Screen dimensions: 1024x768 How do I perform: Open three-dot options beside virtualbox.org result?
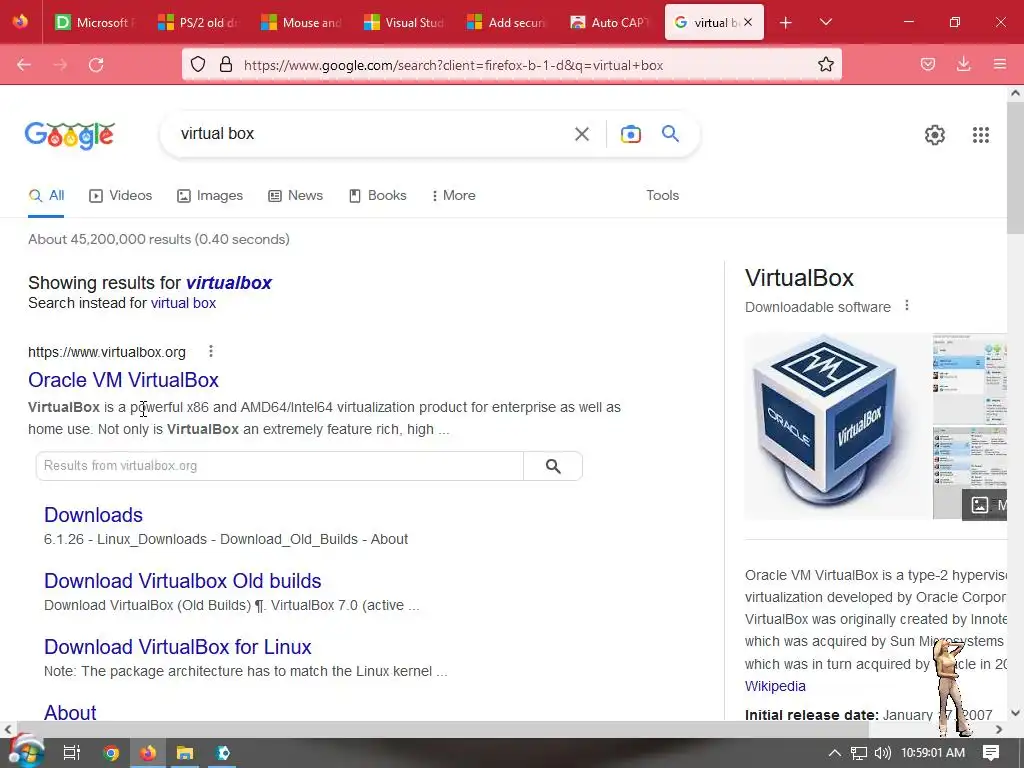[210, 351]
